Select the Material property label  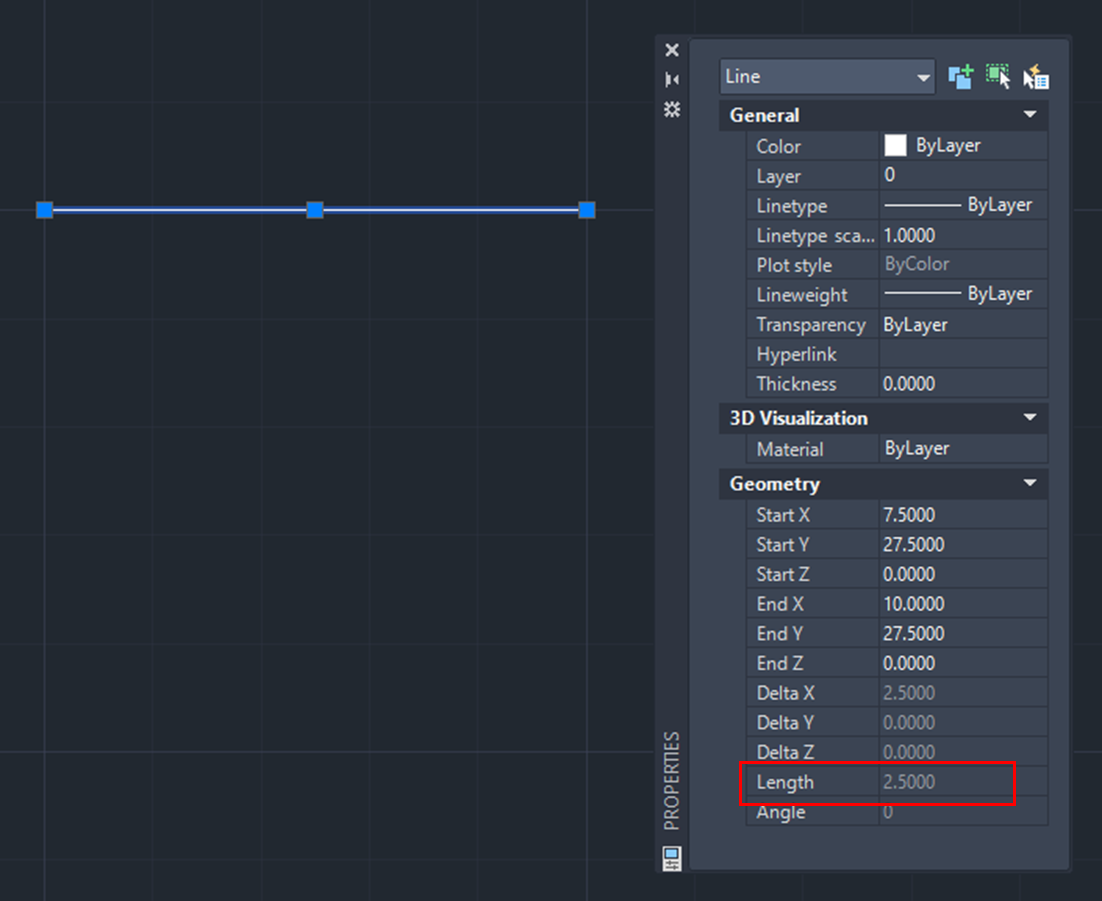(x=789, y=449)
